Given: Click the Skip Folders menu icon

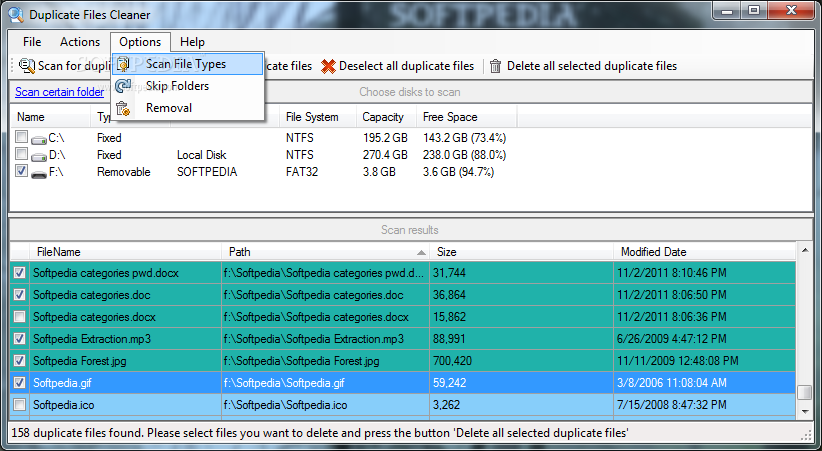Looking at the screenshot, I should pos(123,85).
